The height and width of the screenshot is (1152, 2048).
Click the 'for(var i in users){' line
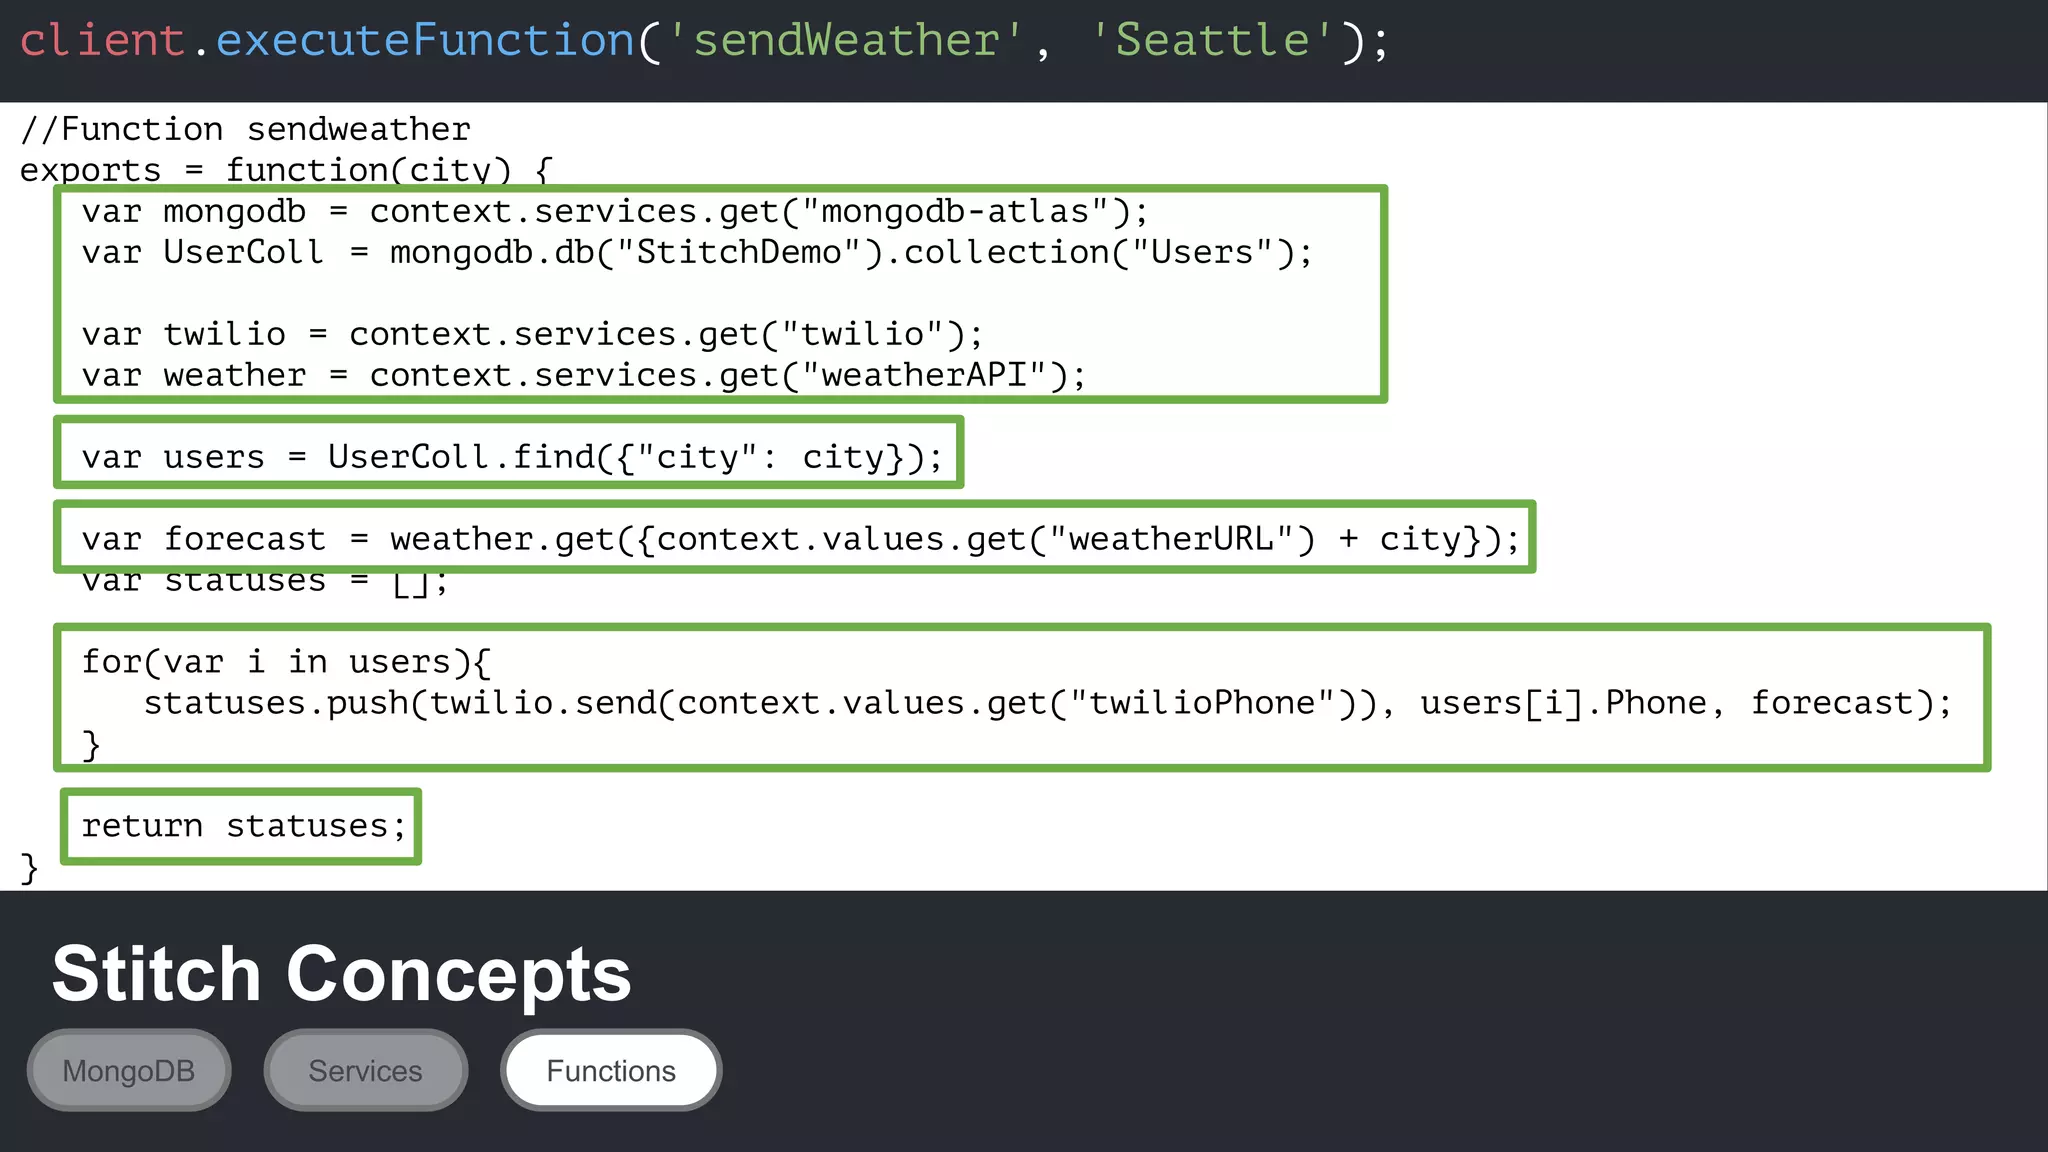pyautogui.click(x=286, y=662)
